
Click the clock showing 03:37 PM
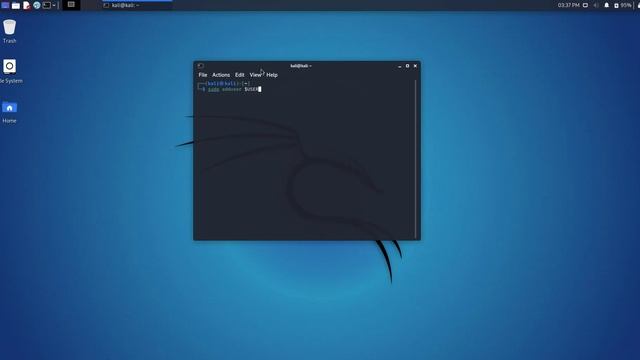click(569, 5)
